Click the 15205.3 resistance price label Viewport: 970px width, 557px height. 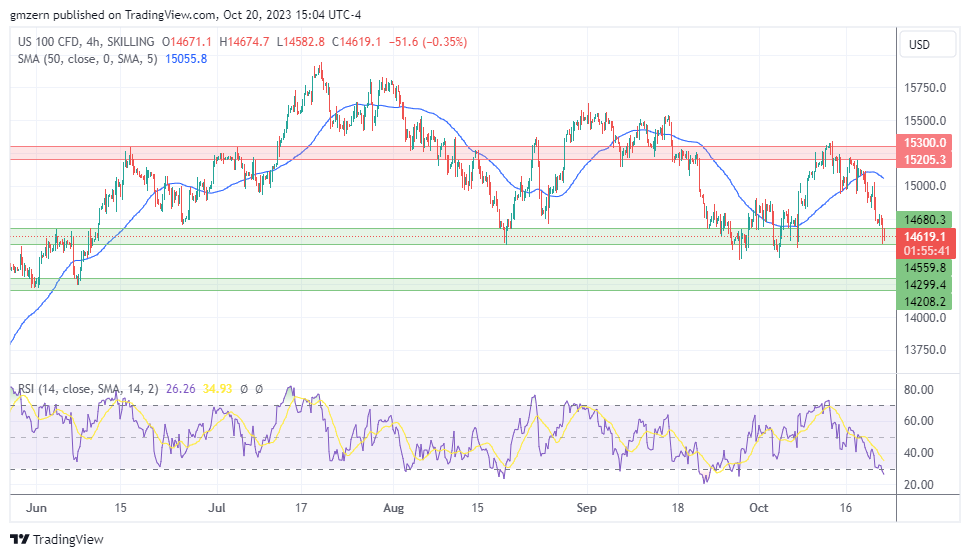[924, 160]
